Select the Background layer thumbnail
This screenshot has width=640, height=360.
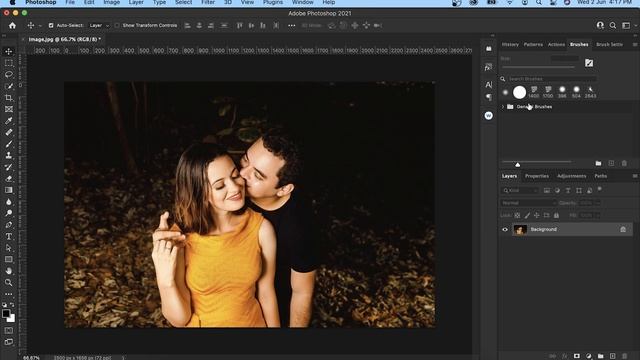tap(520, 229)
